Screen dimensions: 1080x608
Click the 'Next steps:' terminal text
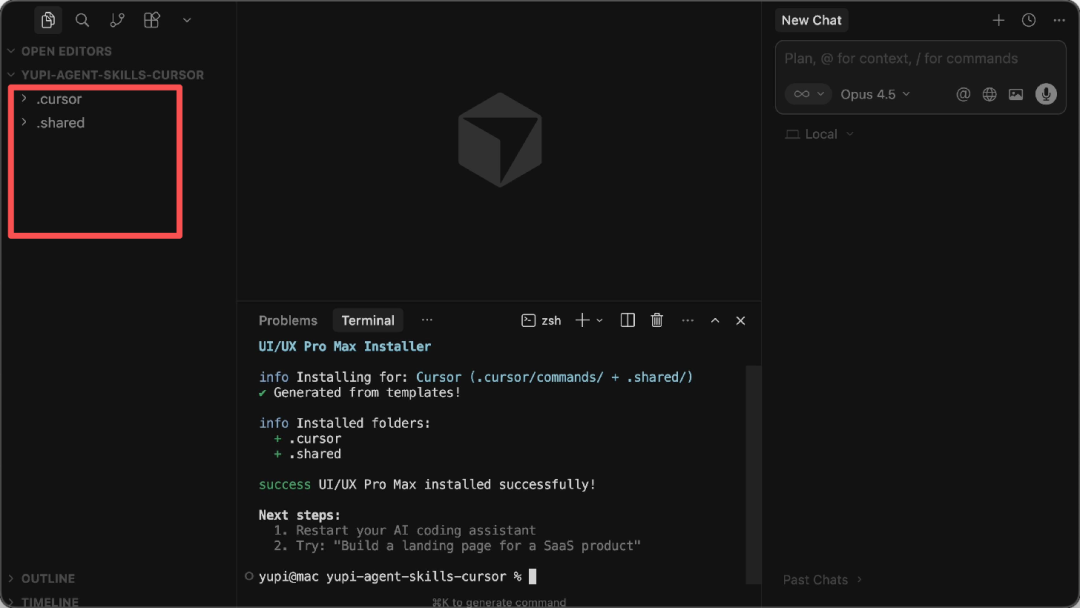pyautogui.click(x=299, y=515)
